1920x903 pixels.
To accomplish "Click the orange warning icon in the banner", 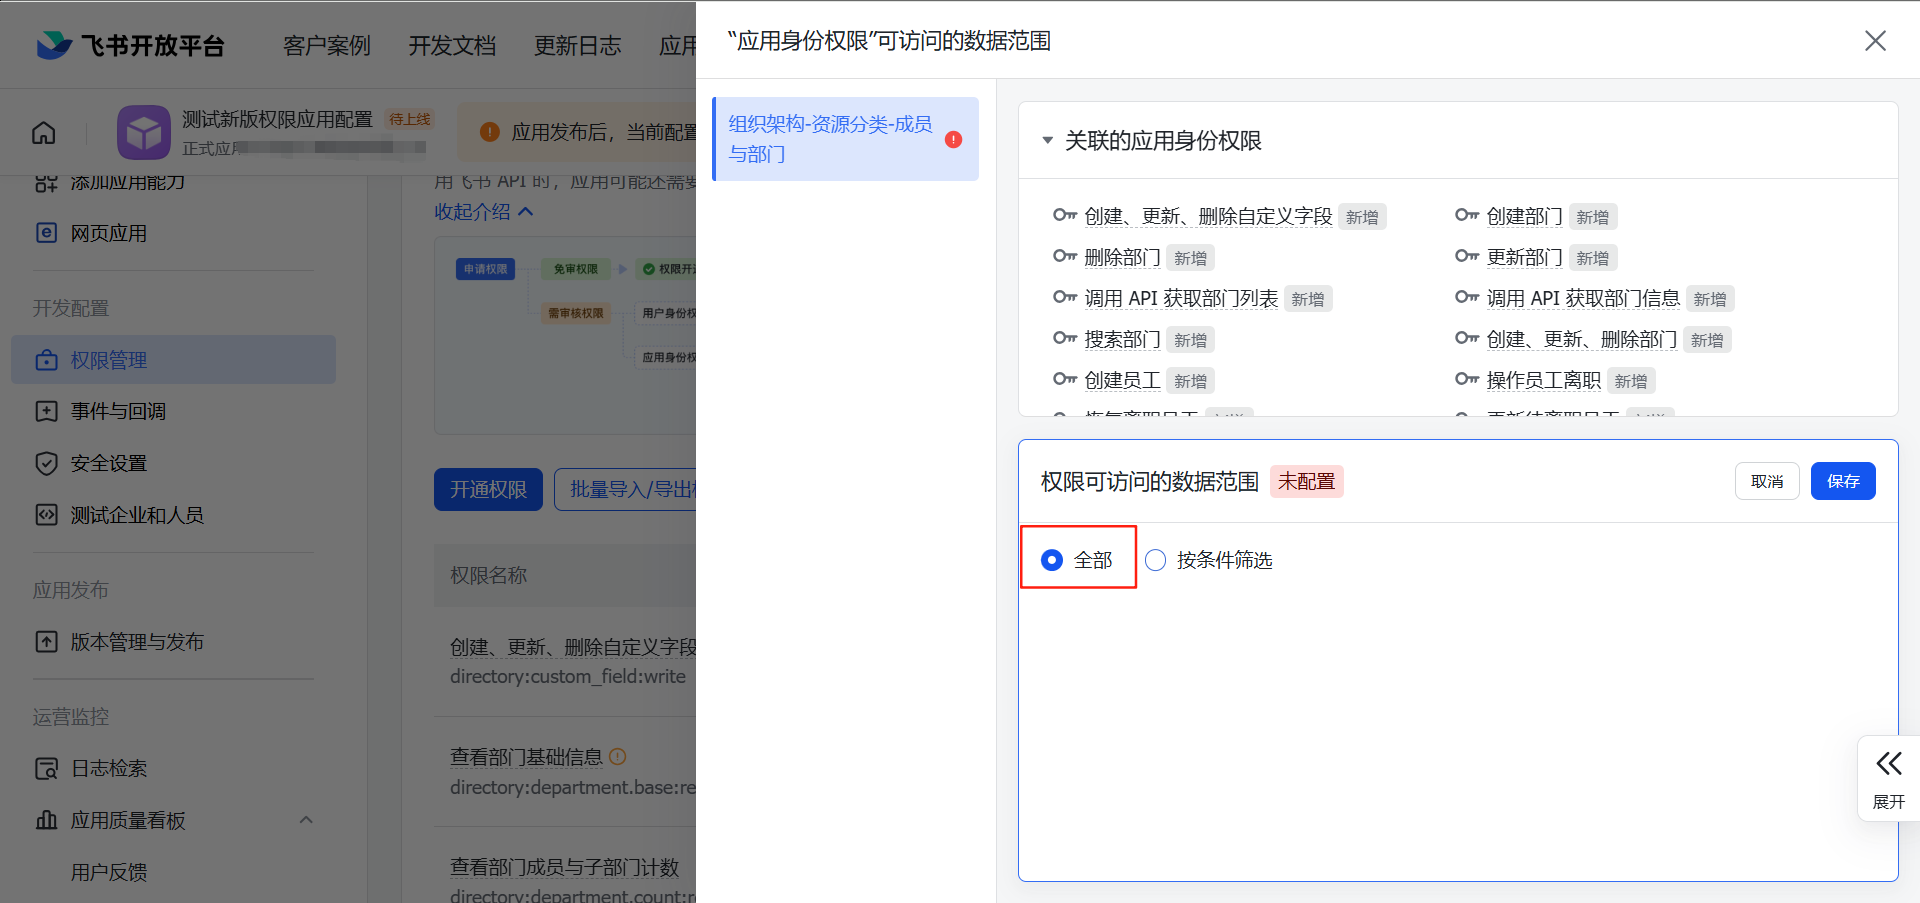I will pos(490,132).
